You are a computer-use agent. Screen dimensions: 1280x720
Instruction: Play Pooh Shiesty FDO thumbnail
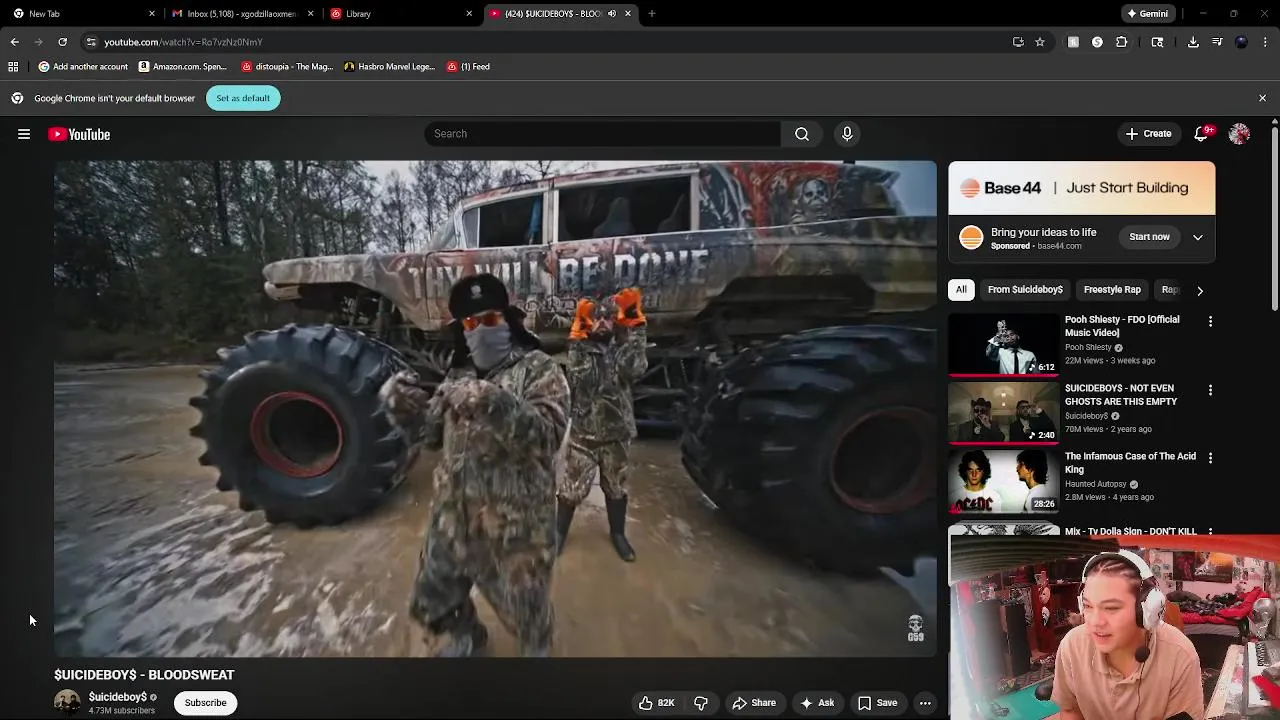[x=1003, y=345]
